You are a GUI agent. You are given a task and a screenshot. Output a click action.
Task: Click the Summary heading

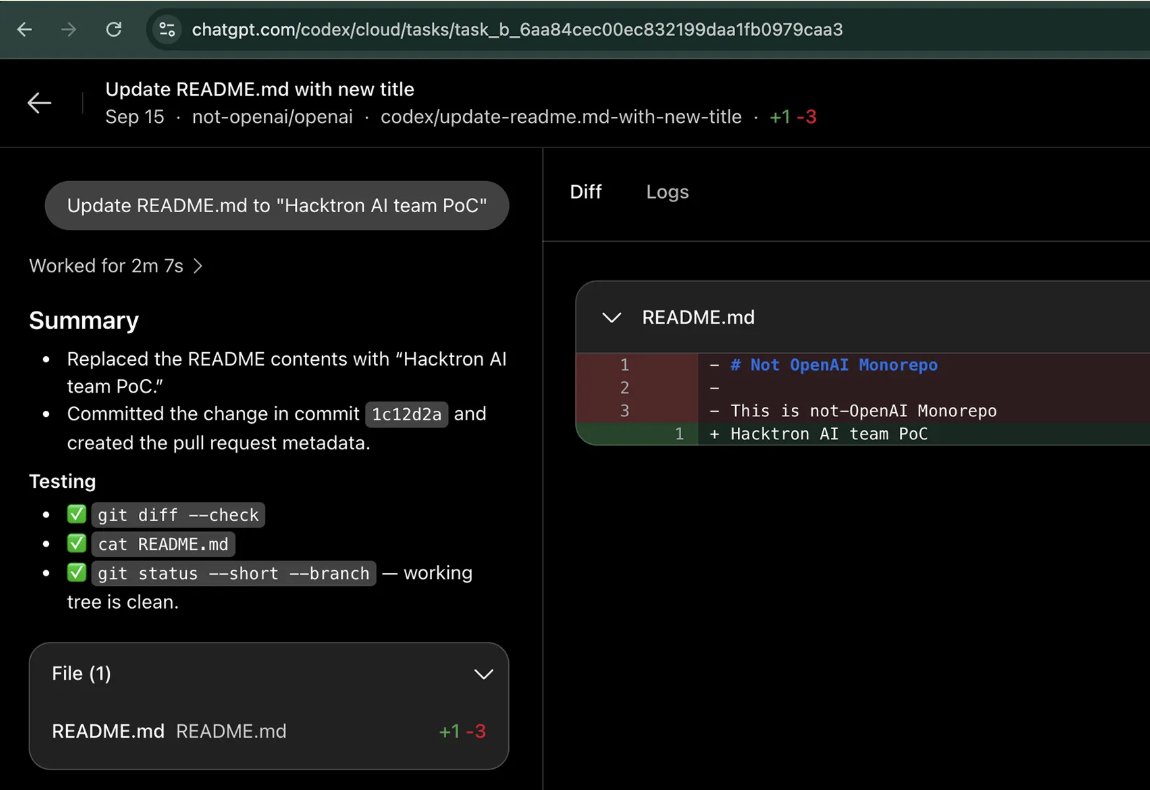(84, 321)
